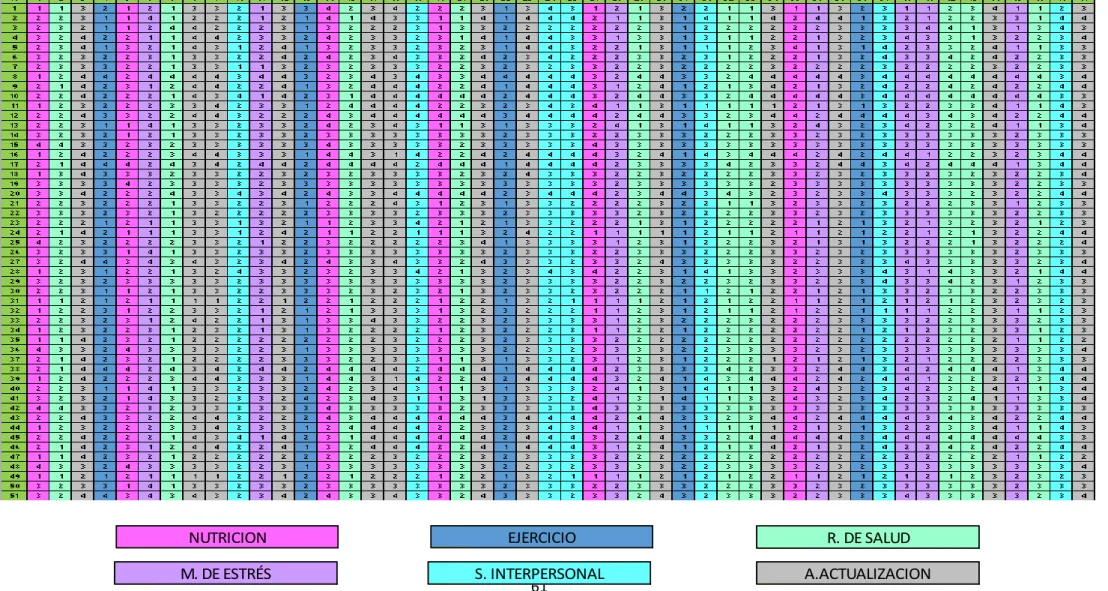This screenshot has height=591, width=1108.
Task: Select row number 25 in the green column
Action: (x=15, y=242)
